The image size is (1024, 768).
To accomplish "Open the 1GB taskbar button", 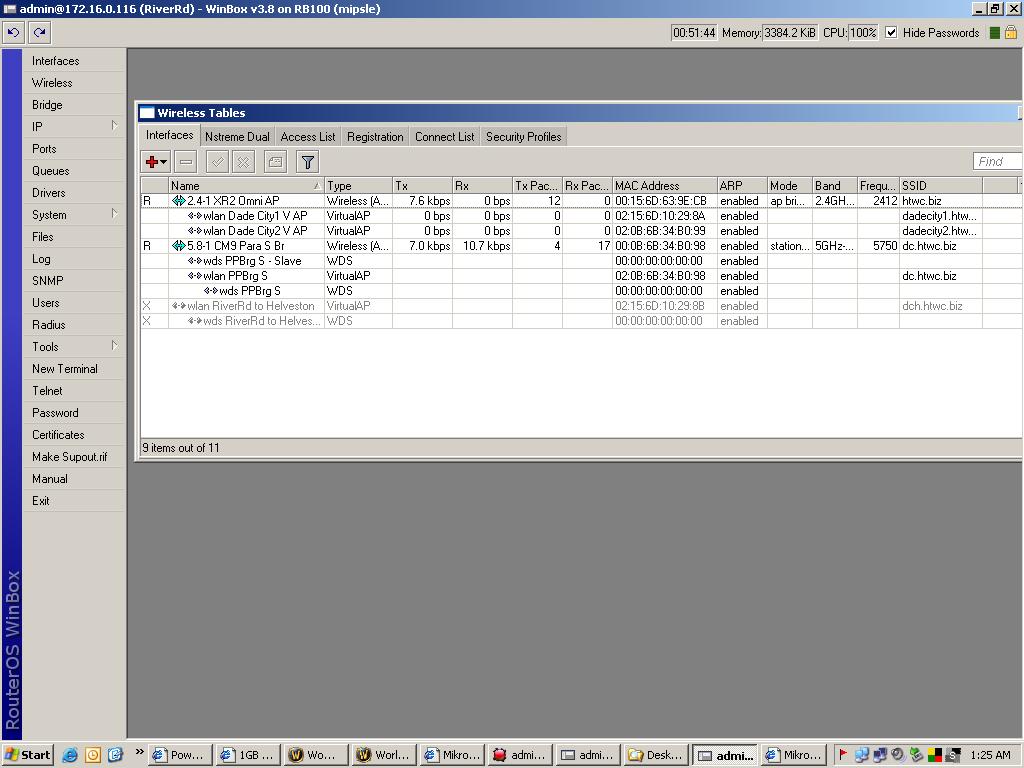I will pos(248,755).
